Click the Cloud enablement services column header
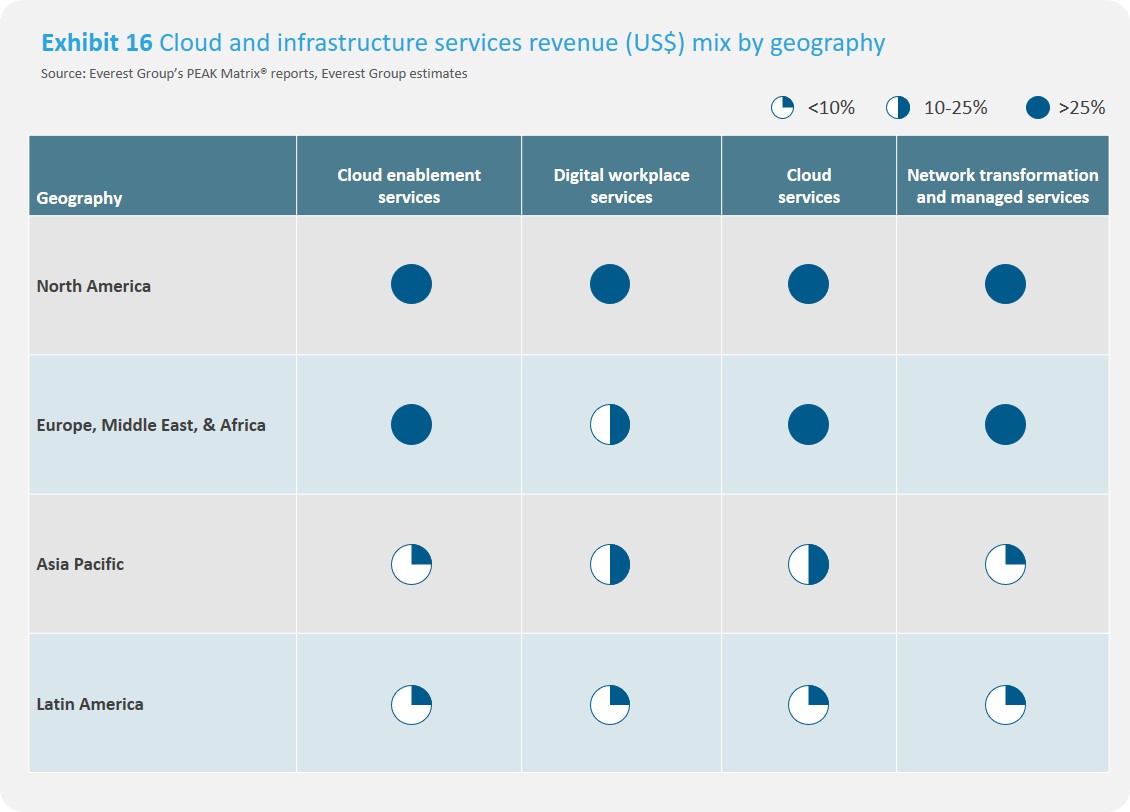This screenshot has width=1130, height=812. click(x=409, y=186)
